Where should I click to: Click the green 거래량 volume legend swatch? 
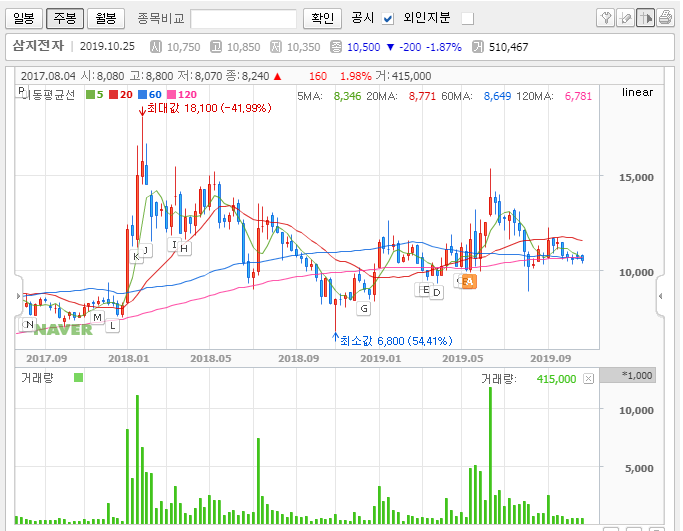(78, 377)
